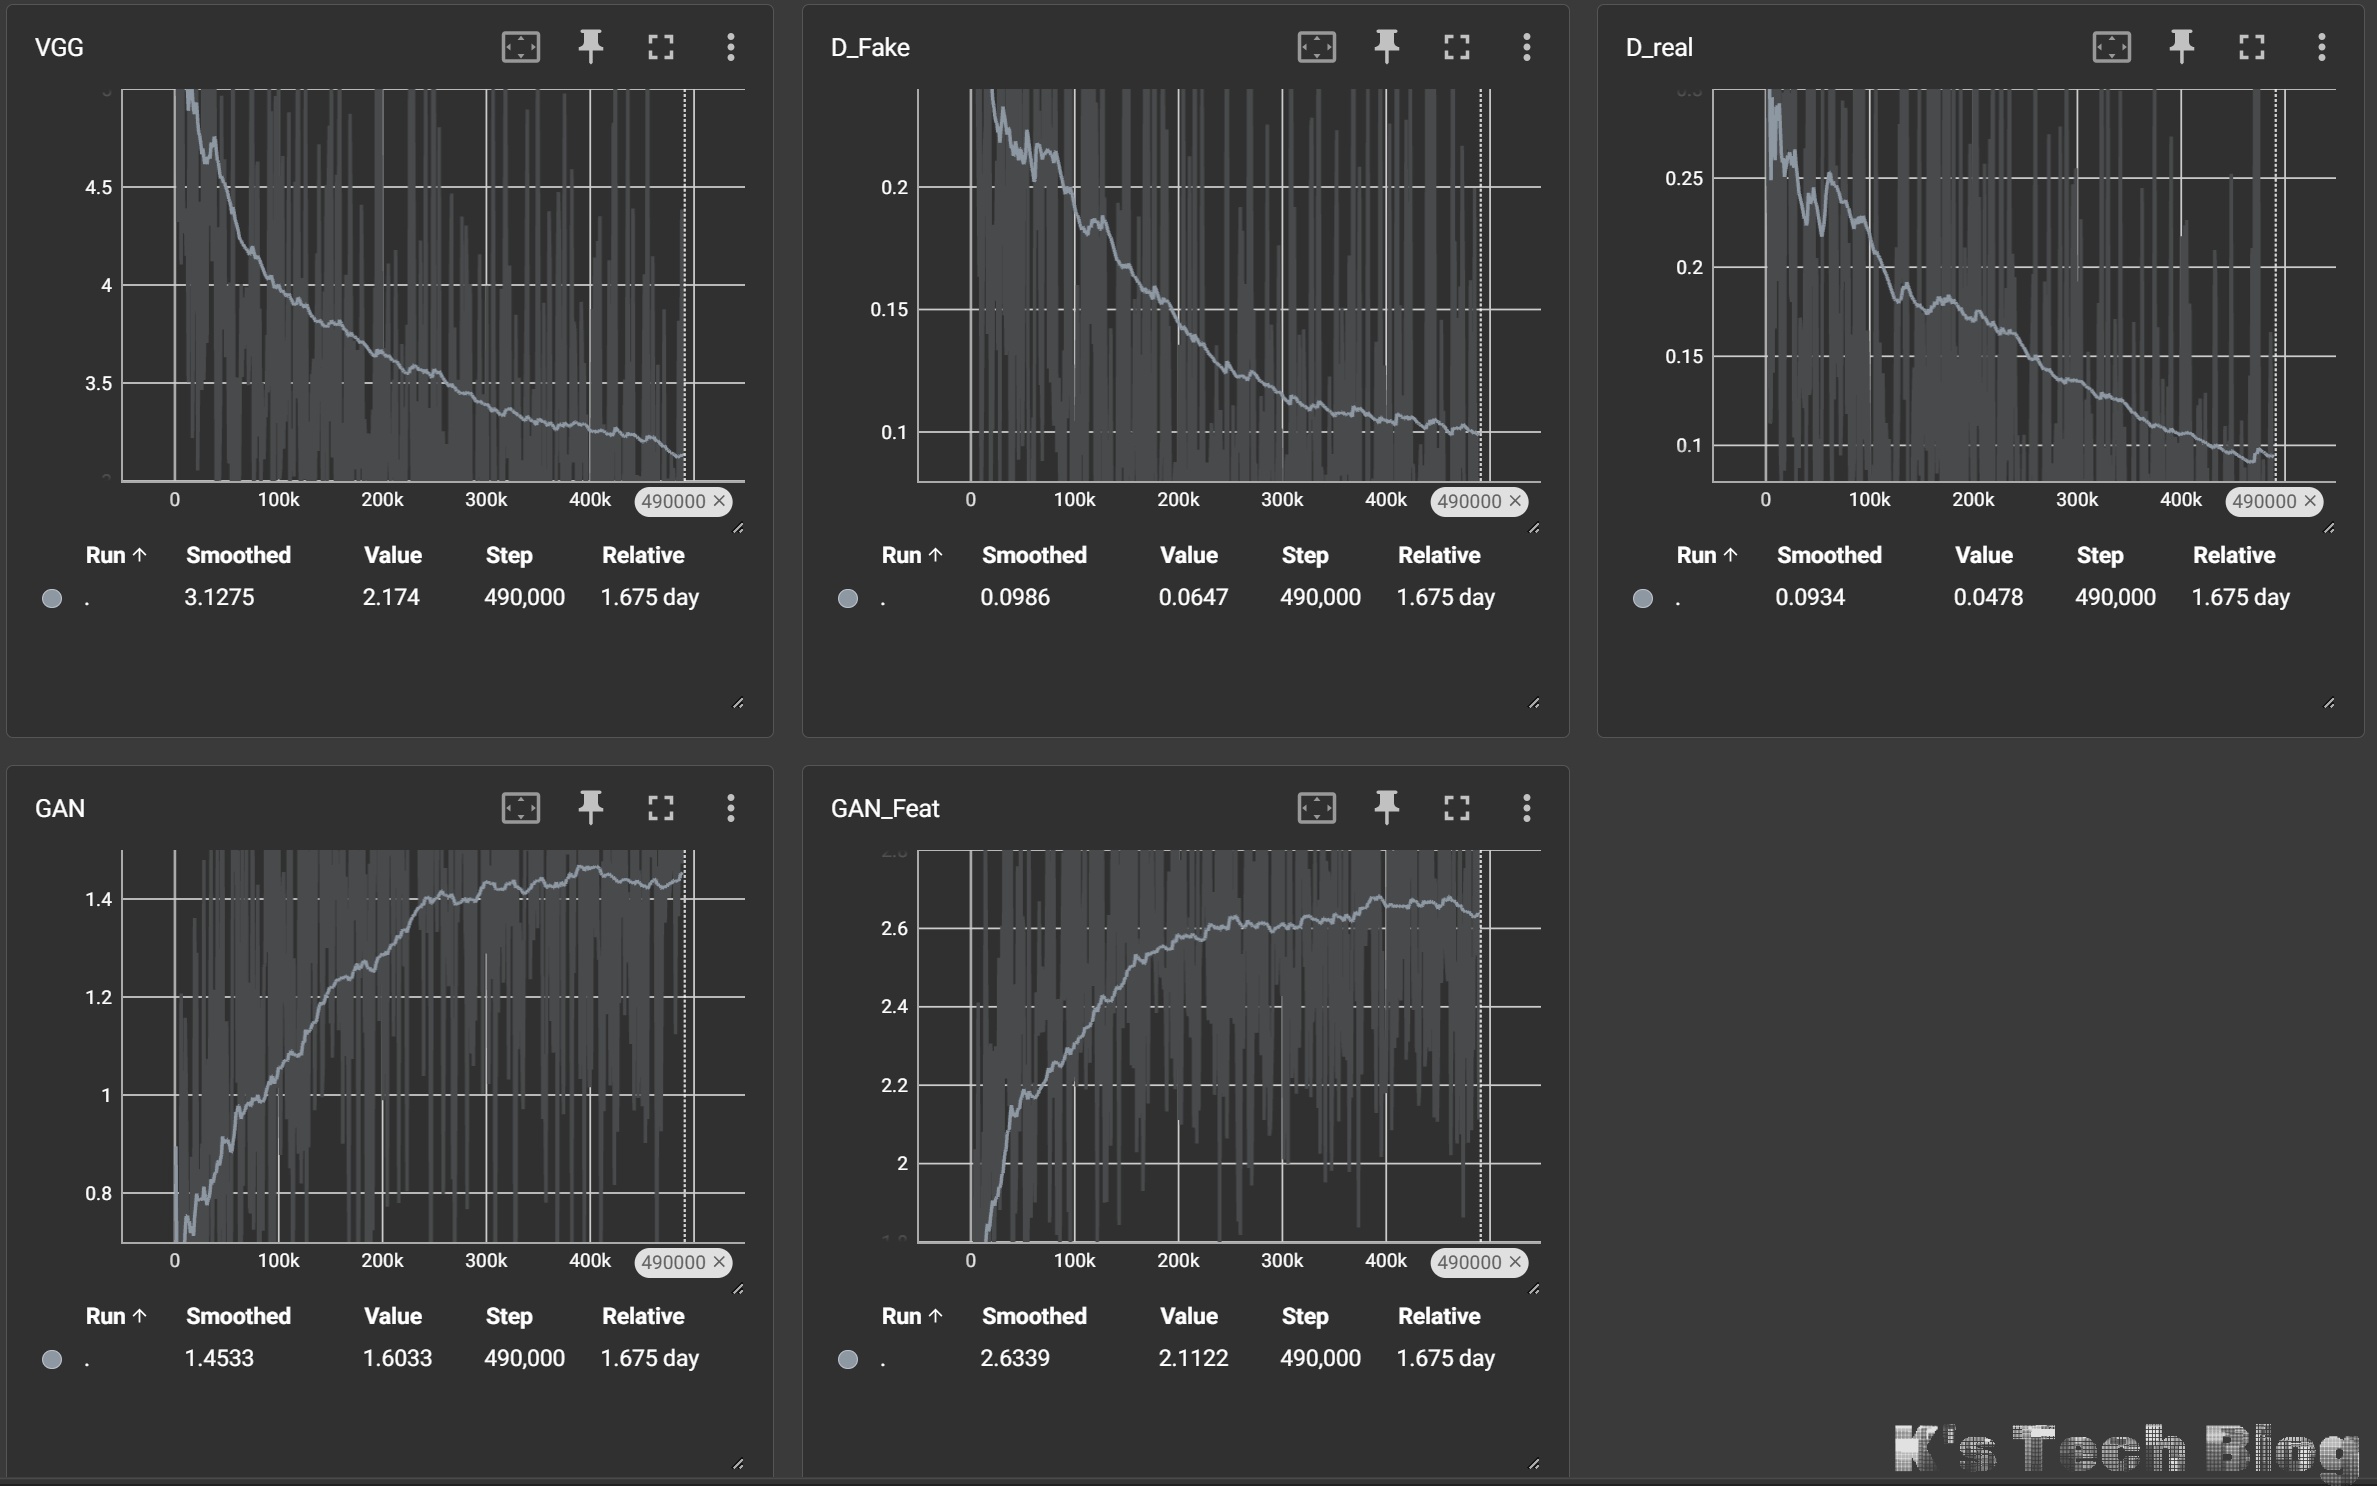Select the run row dot in GAN table
2377x1486 pixels.
coord(52,1359)
